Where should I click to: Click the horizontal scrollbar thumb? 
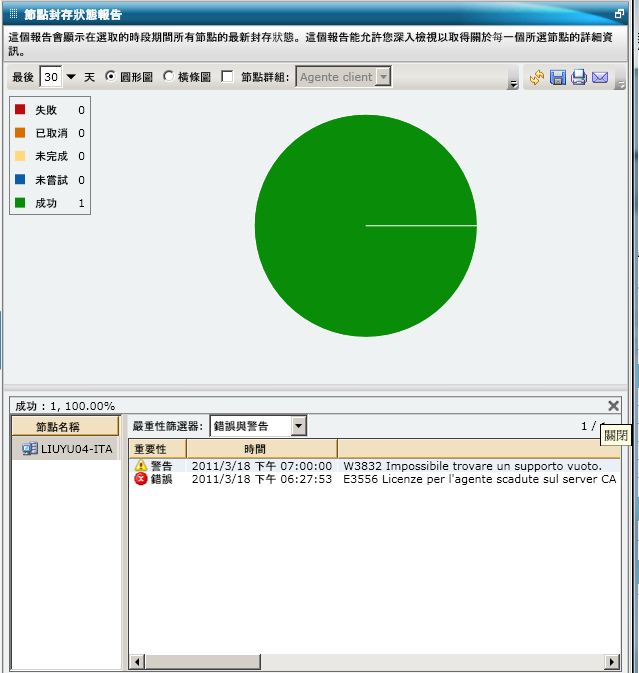(203, 661)
